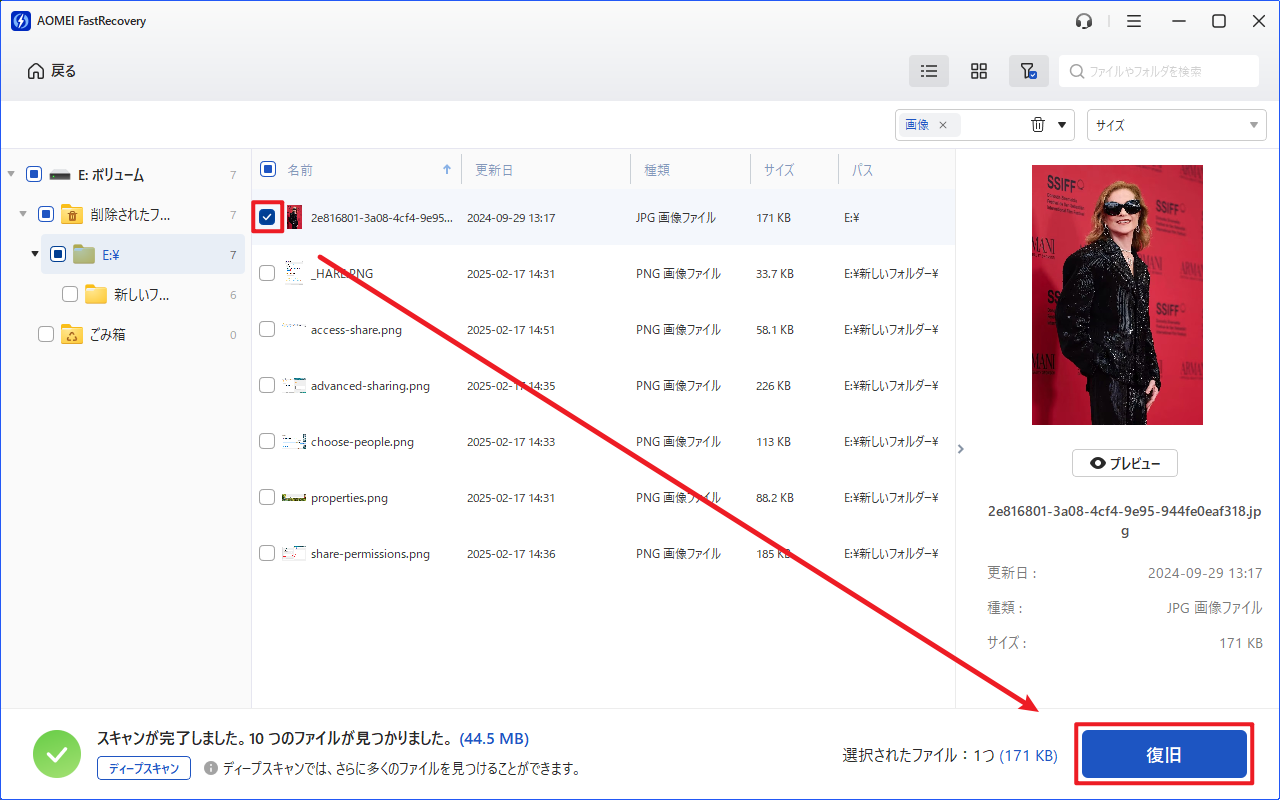Click the 33.7 KB size cell
This screenshot has height=800, width=1280.
coord(775,273)
